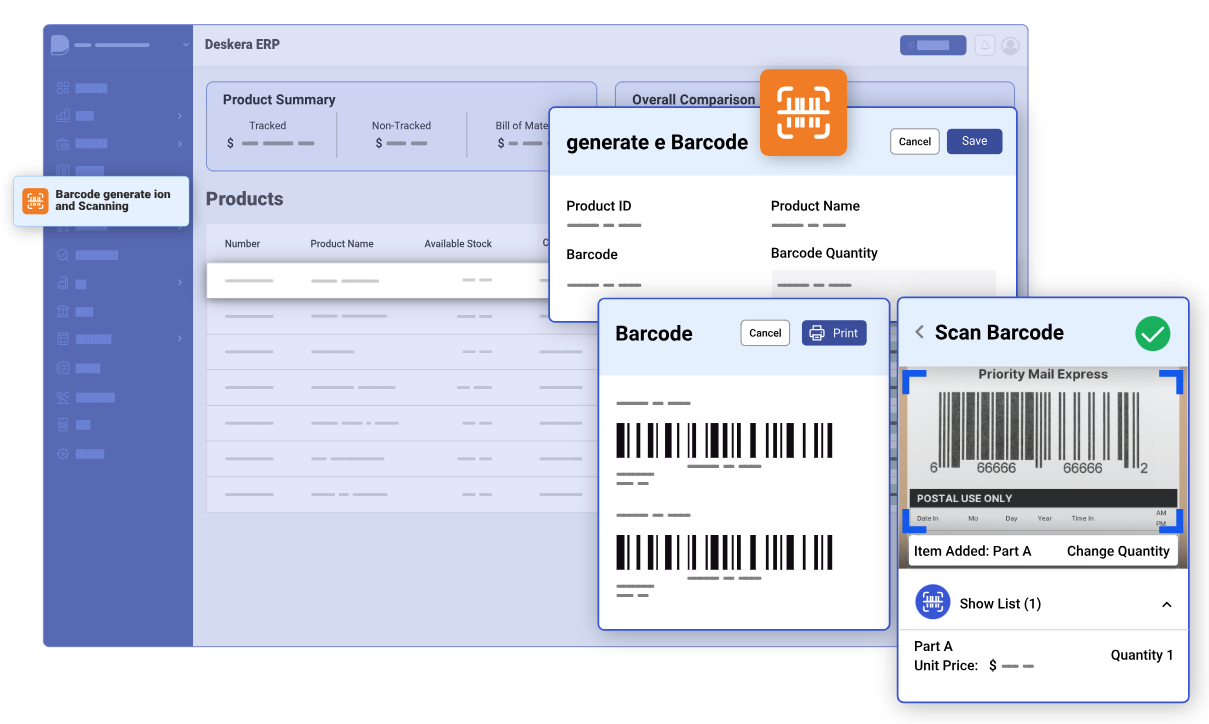Go back using the Scan Barcode arrow

(x=920, y=332)
